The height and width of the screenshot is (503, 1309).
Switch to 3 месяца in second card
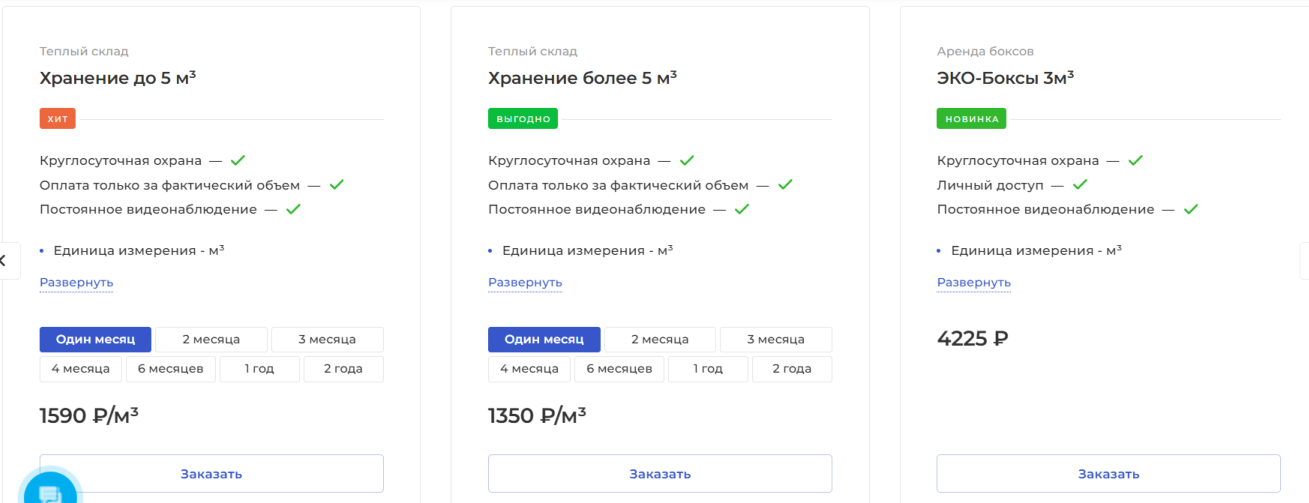[x=775, y=339]
